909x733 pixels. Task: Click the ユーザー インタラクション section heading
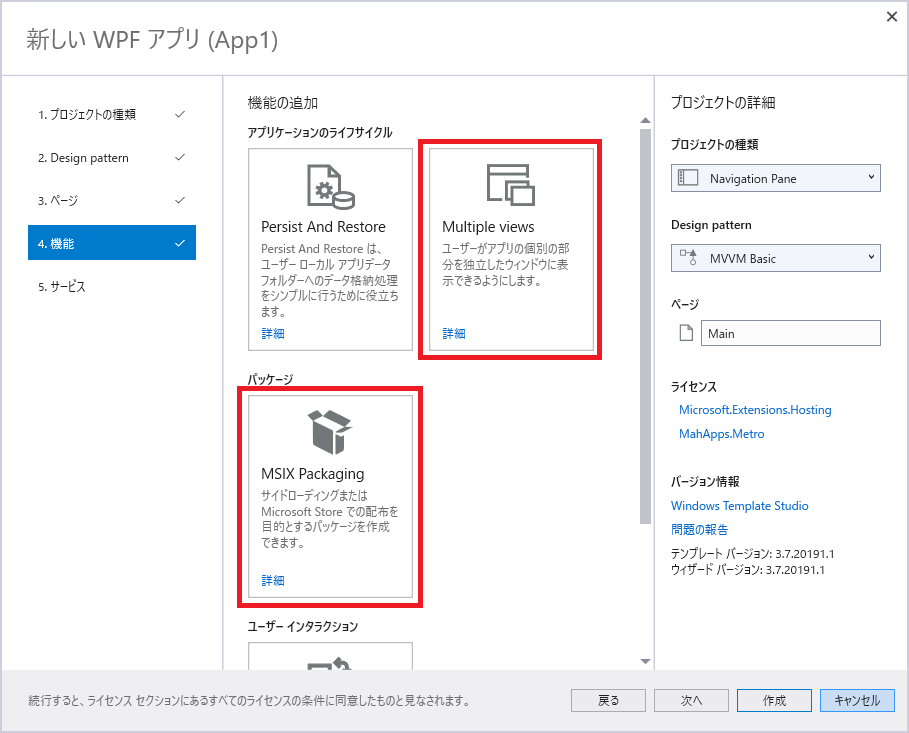[x=303, y=626]
